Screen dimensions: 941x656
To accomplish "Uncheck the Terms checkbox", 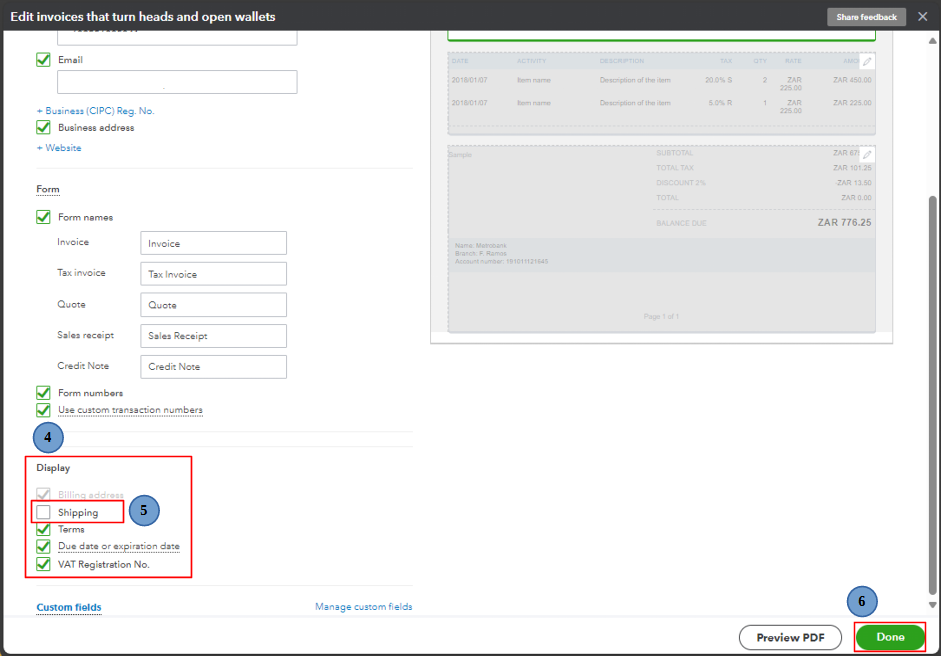I will (43, 529).
